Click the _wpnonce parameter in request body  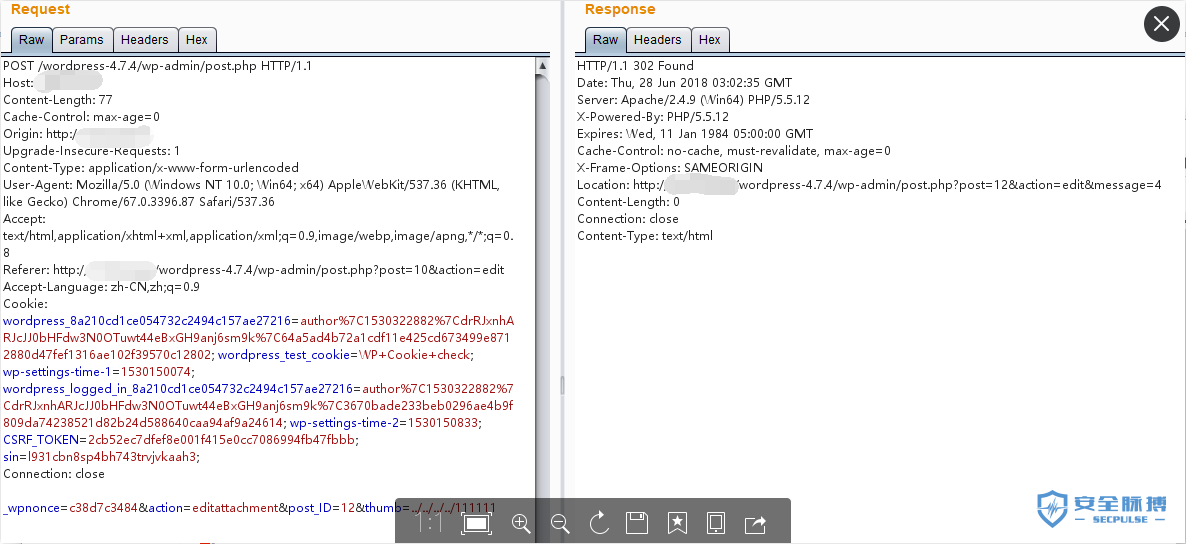pyautogui.click(x=70, y=508)
